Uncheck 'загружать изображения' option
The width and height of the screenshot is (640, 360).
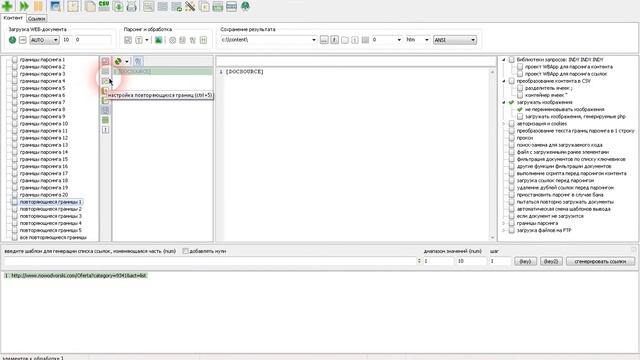pyautogui.click(x=511, y=102)
